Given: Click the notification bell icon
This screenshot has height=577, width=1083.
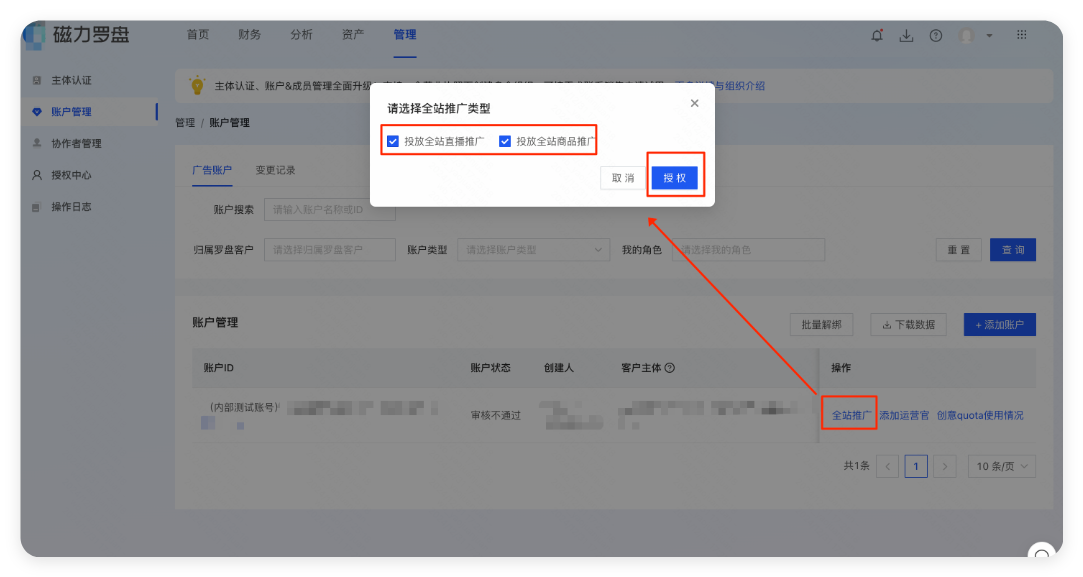Looking at the screenshot, I should (877, 35).
